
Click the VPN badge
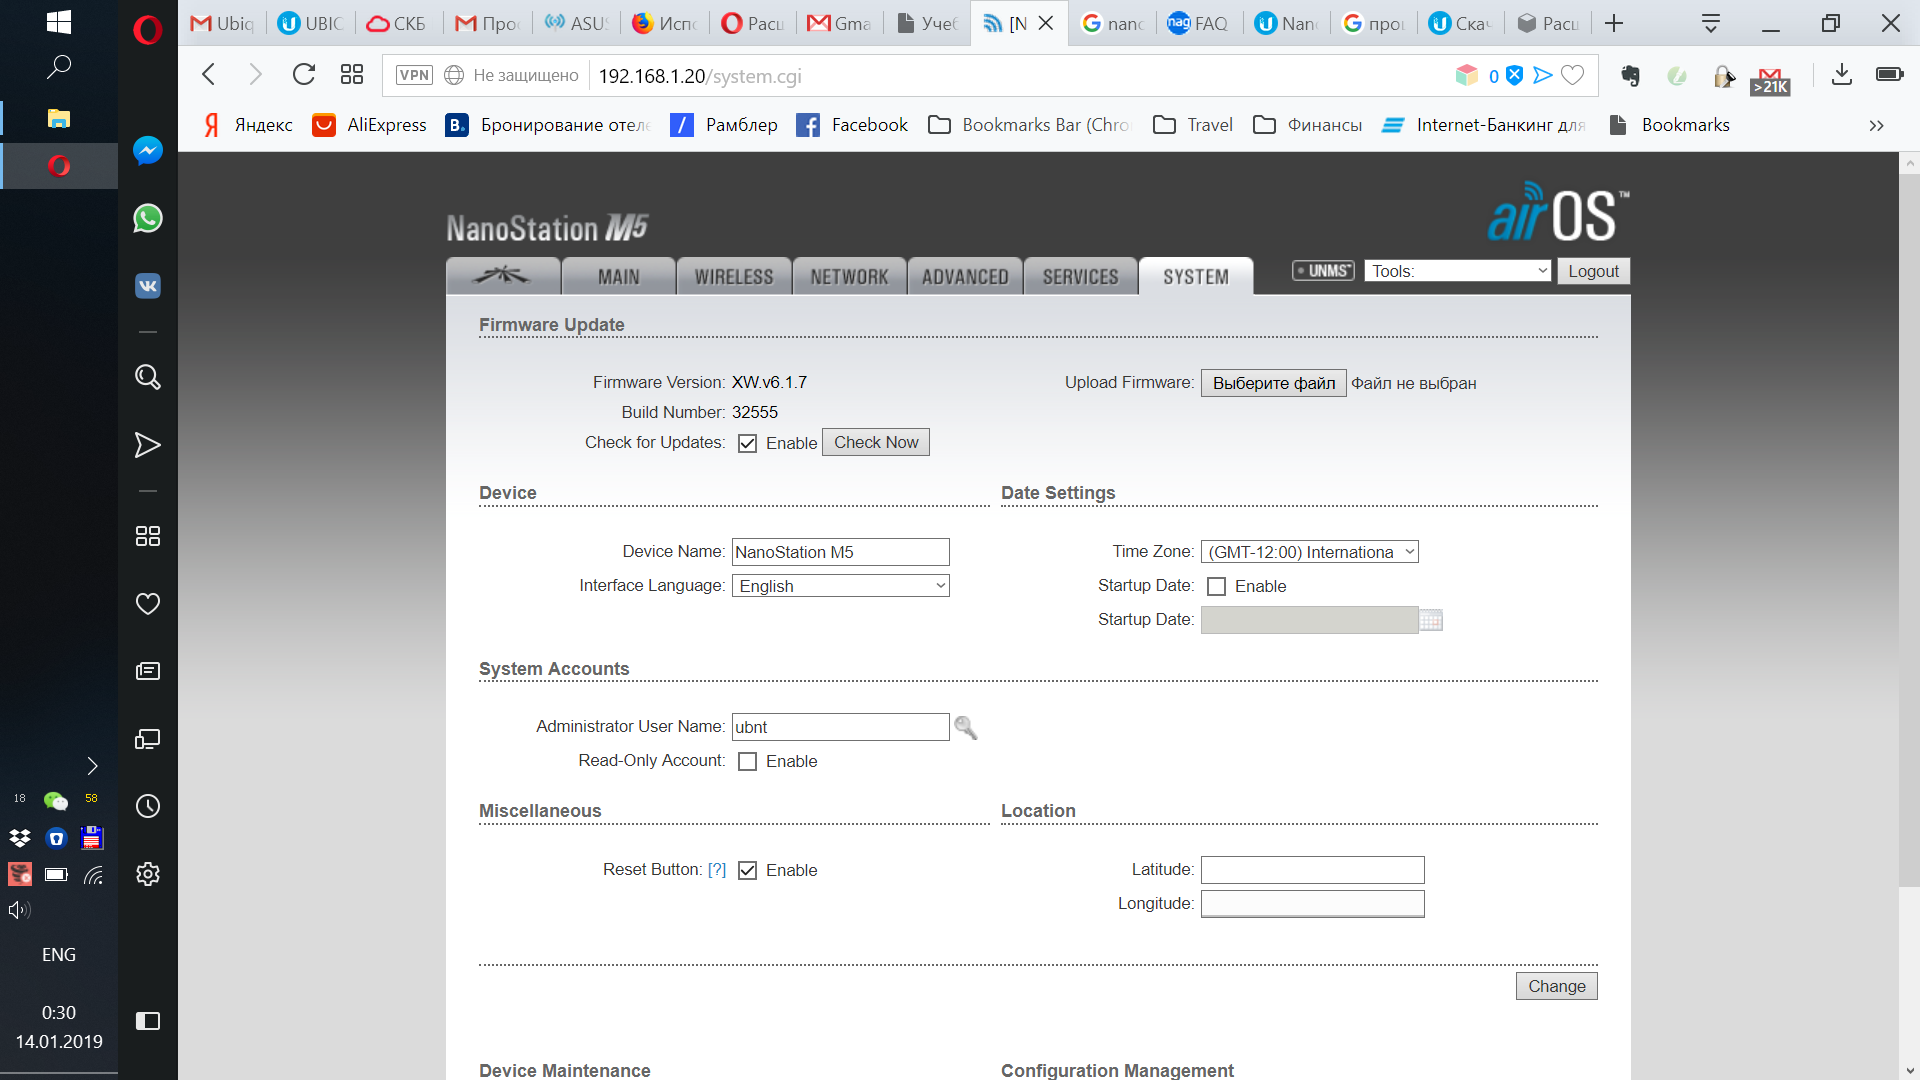[x=414, y=75]
